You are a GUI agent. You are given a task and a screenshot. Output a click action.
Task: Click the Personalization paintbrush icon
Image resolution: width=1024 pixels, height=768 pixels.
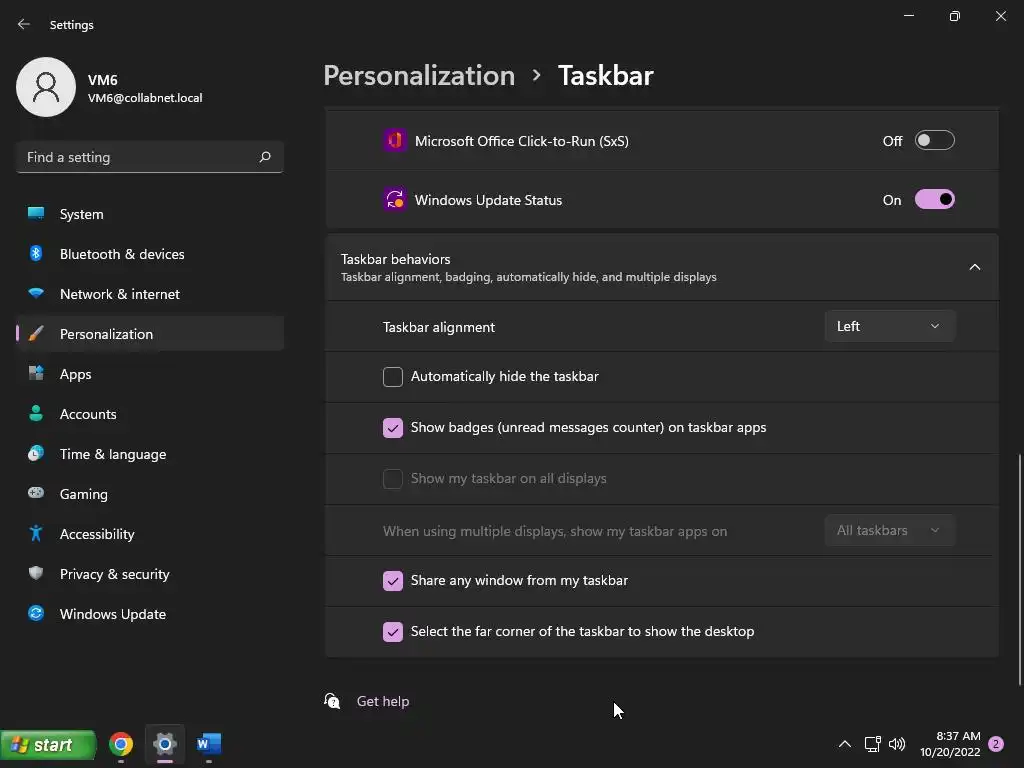pos(36,334)
